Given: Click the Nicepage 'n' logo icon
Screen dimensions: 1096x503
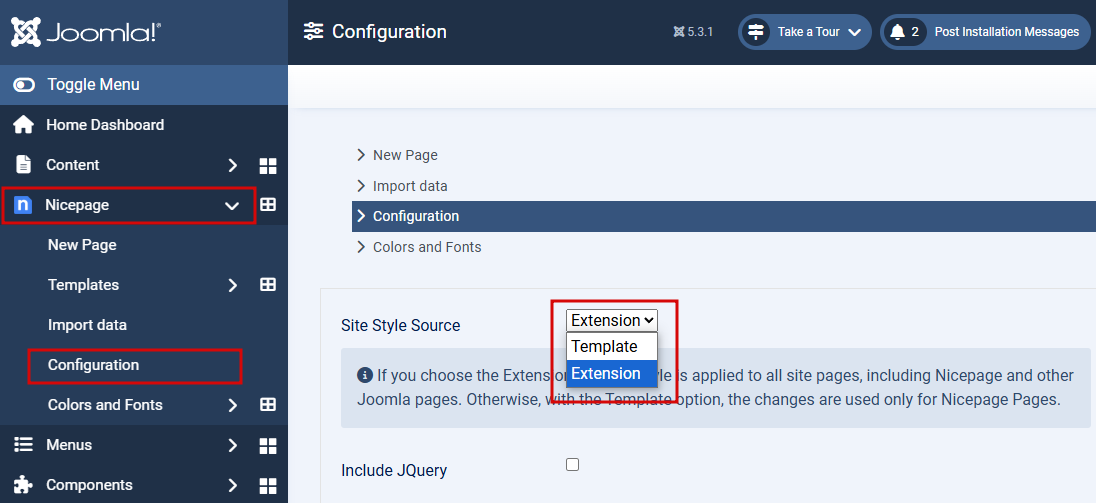Looking at the screenshot, I should point(23,205).
